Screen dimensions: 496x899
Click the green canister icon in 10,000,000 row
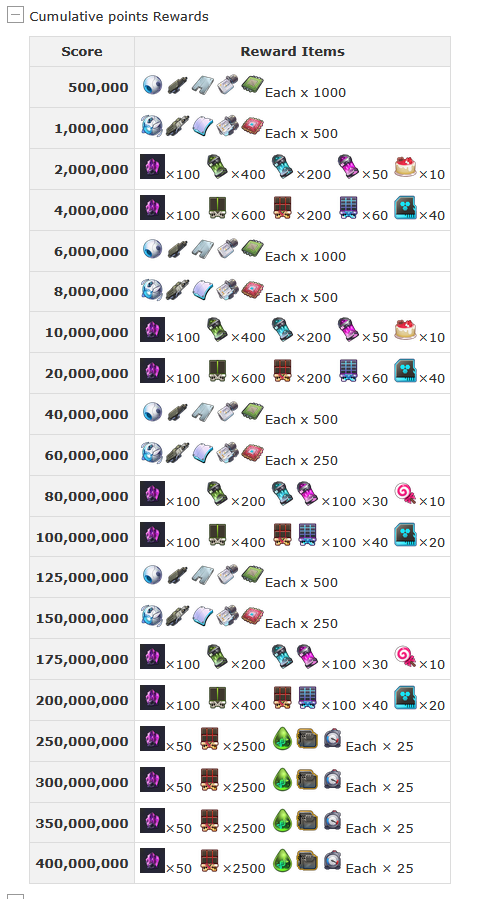[x=217, y=330]
